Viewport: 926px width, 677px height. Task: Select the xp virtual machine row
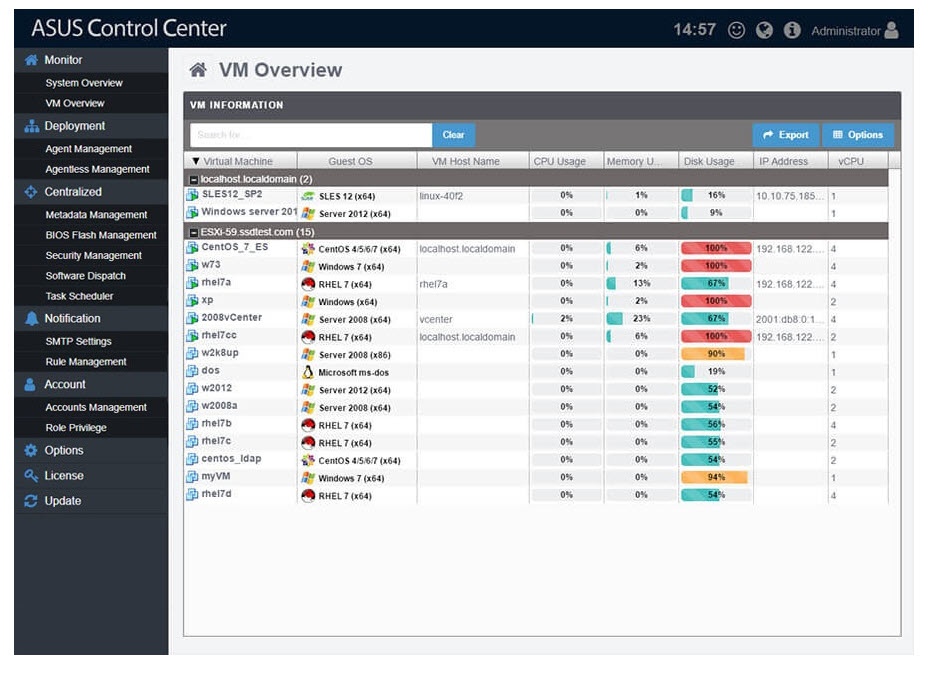click(536, 301)
